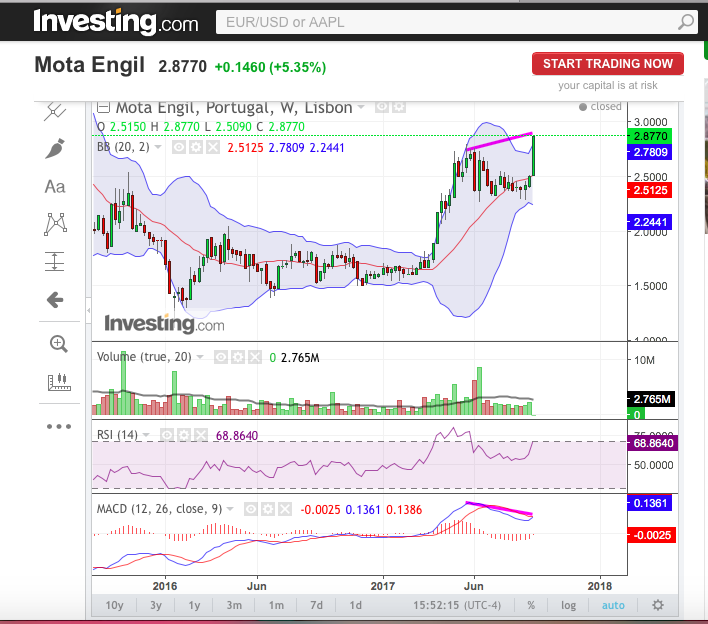
Task: Open Bollinger Bands settings gear
Action: (196, 147)
